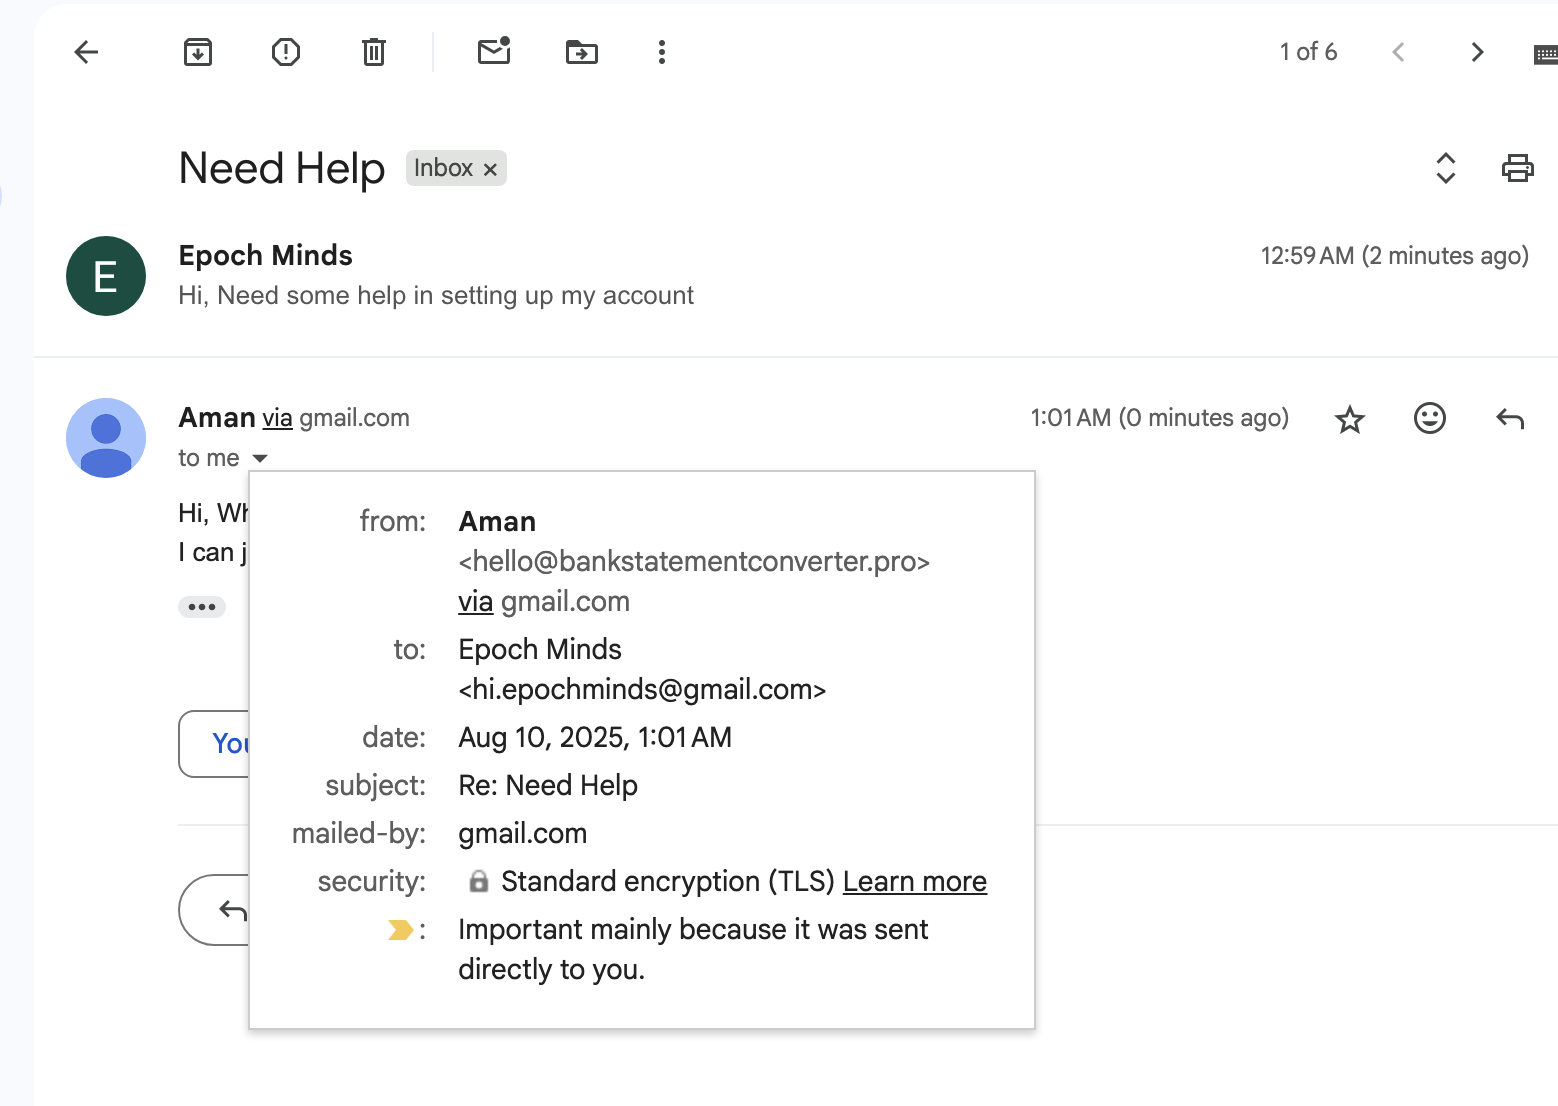Screen dimensions: 1558x1106
Task: Open the more actions three-dot menu
Action: [x=661, y=52]
